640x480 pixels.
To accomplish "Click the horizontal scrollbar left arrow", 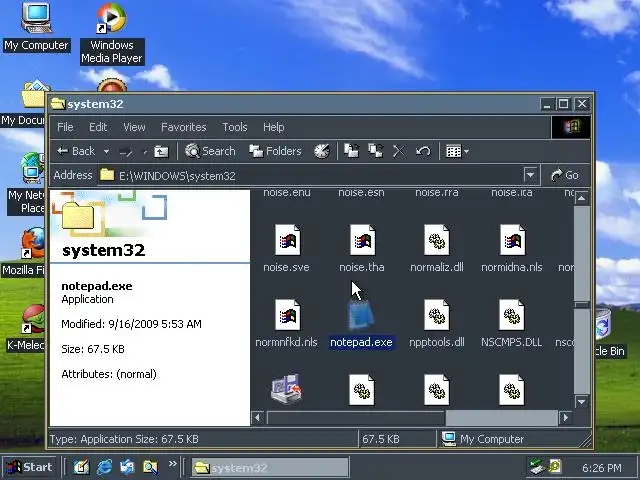I will click(258, 418).
